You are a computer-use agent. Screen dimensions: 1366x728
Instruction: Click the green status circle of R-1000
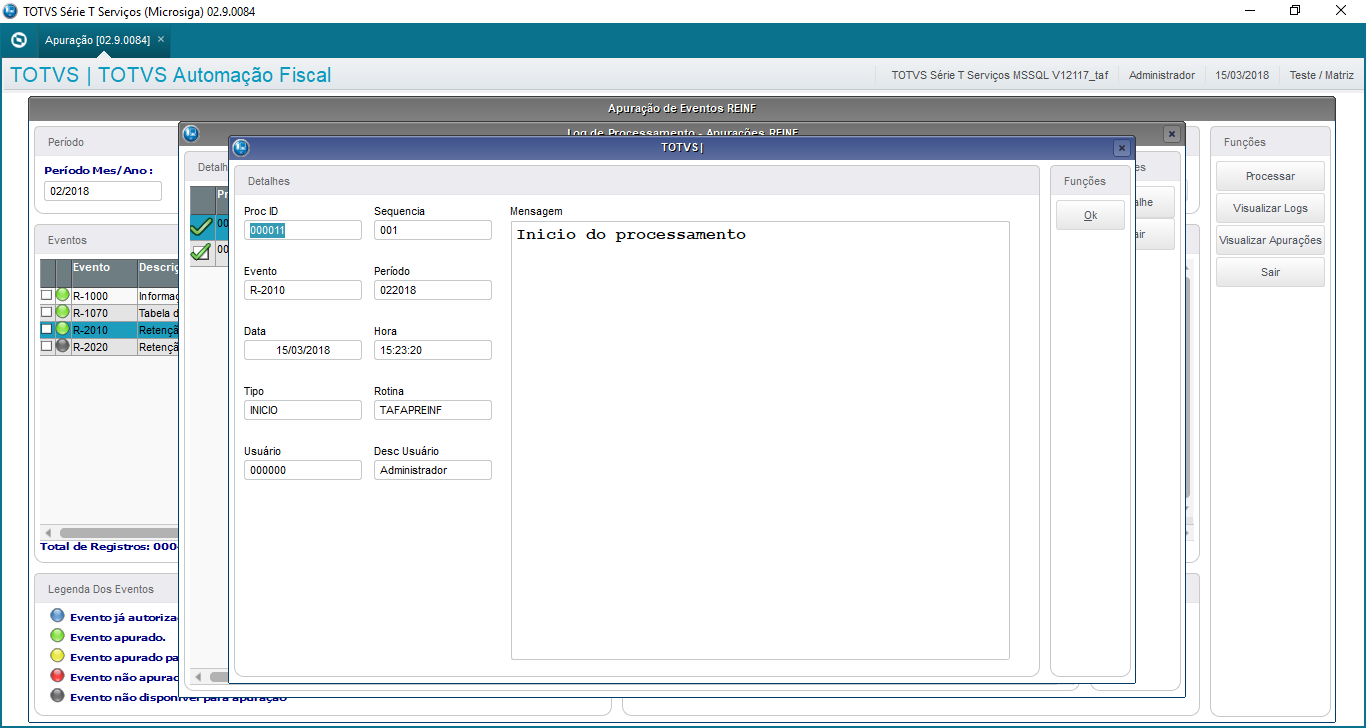63,295
